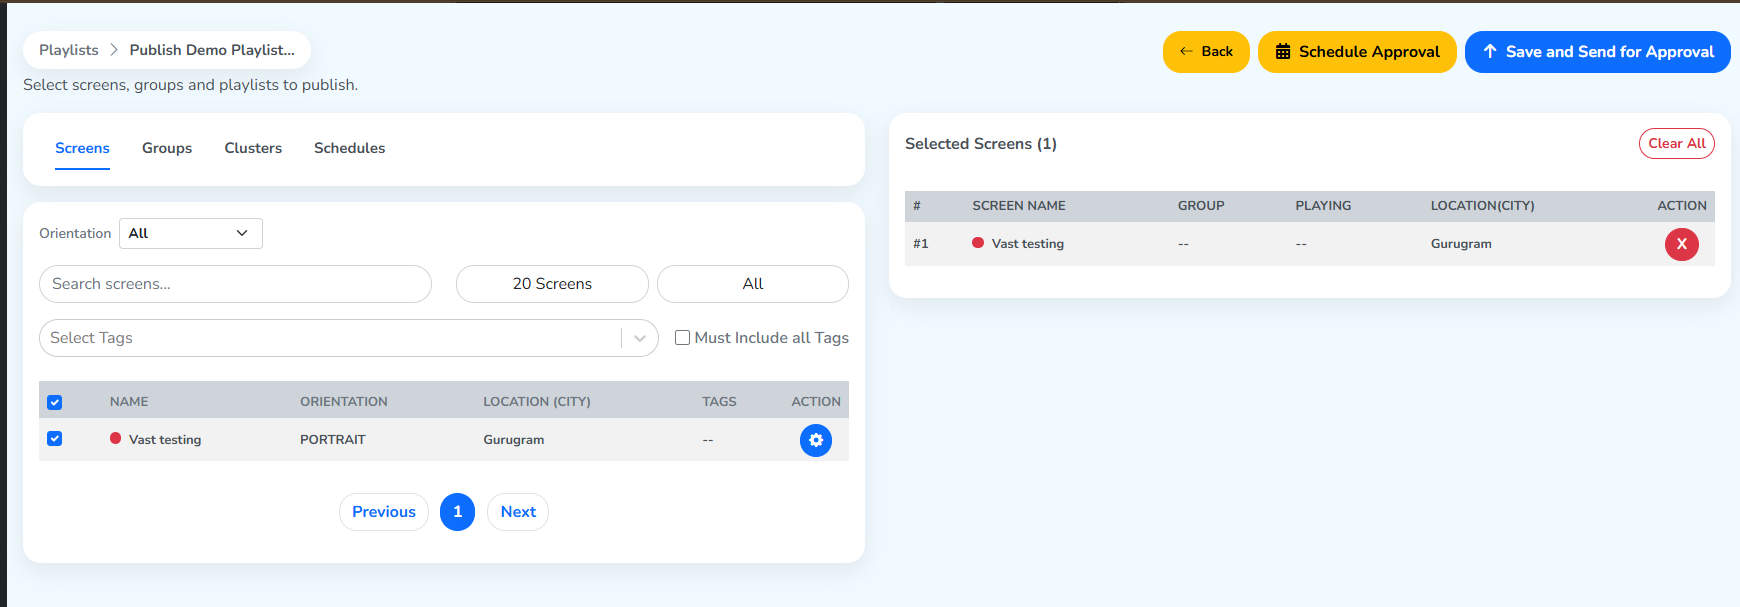Switch to the Groups tab

click(167, 148)
